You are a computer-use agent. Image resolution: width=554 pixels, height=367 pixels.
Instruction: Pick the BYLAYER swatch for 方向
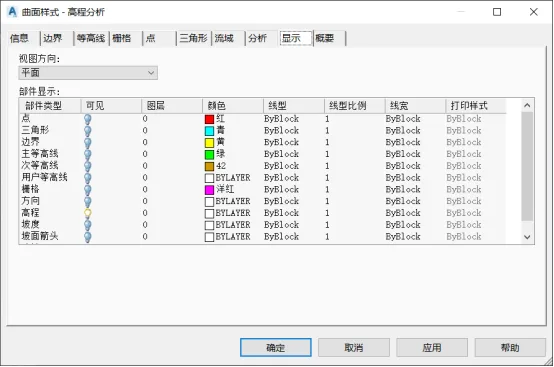tap(210, 202)
